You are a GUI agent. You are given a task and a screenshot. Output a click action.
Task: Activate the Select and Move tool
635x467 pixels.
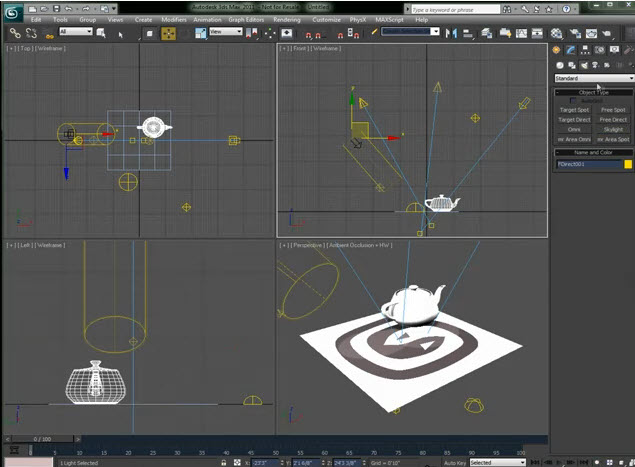(x=168, y=34)
